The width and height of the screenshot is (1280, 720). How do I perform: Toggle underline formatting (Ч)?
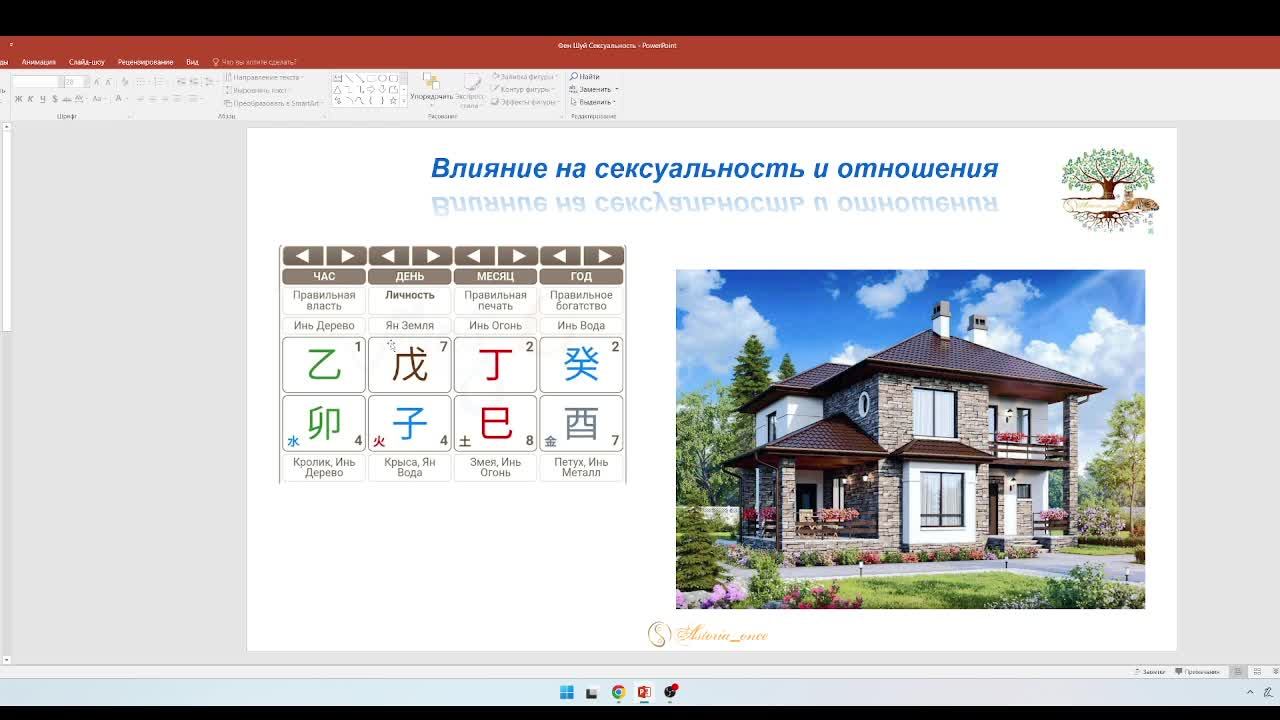point(41,99)
